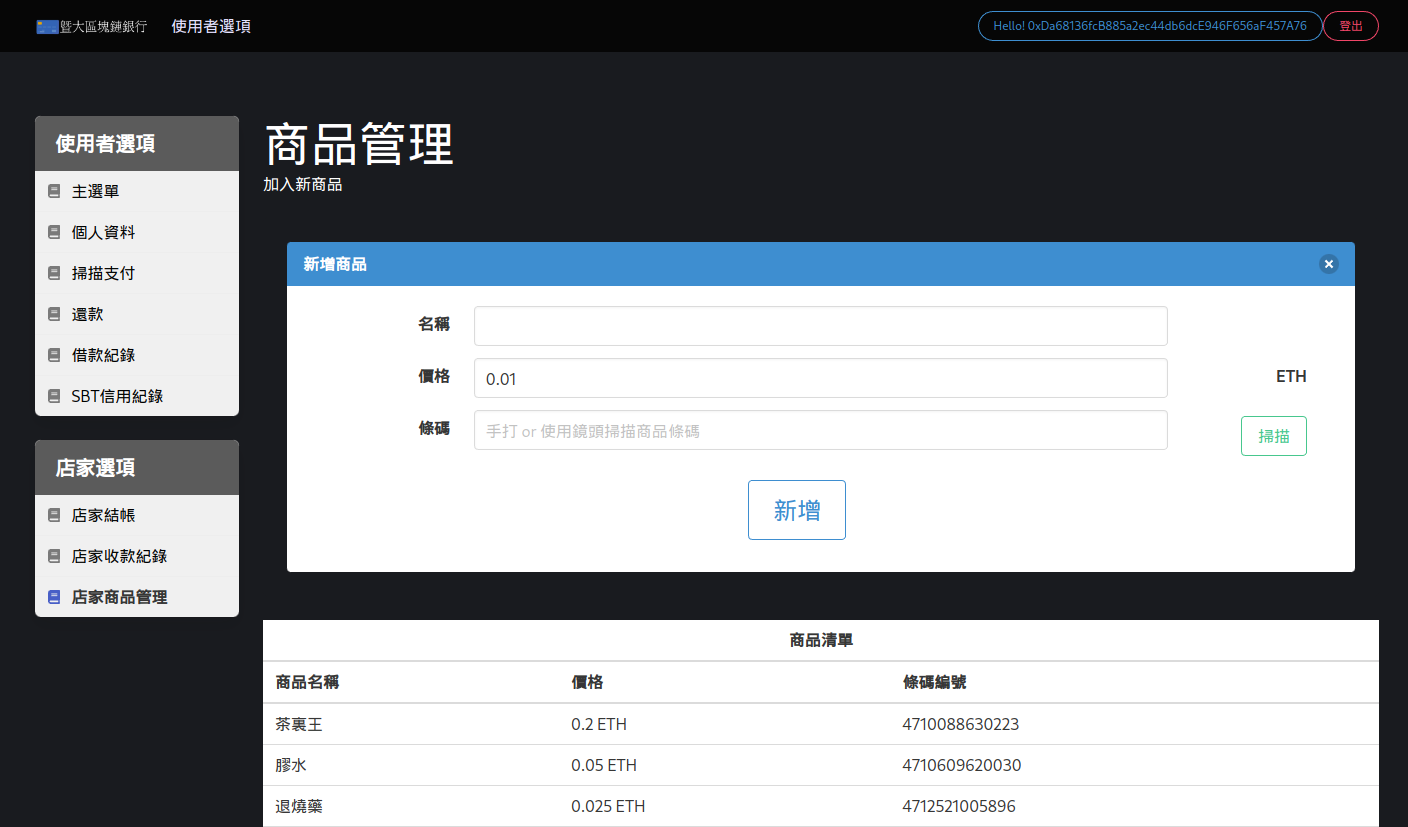Click the book icon beside 個人資料
Screen dimensions: 1408x827
(54, 232)
